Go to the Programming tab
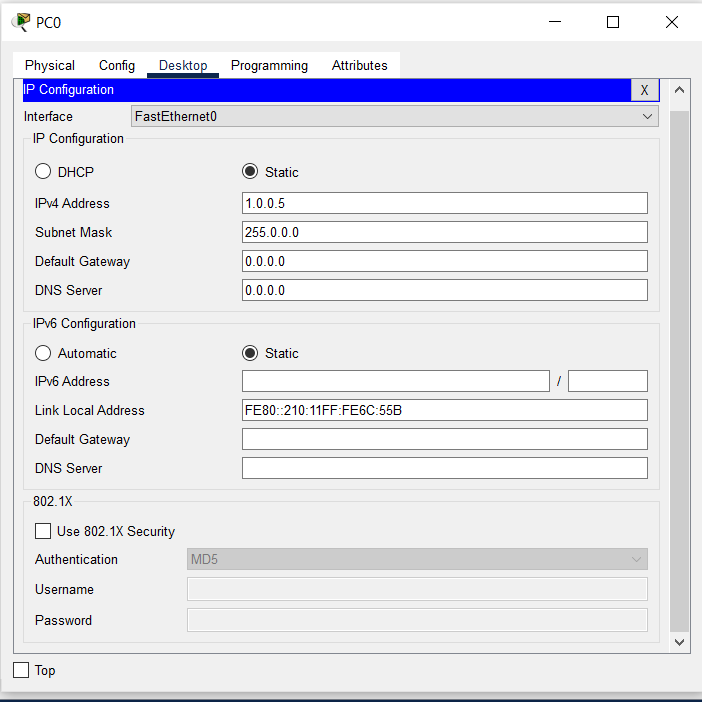702x702 pixels. click(269, 65)
